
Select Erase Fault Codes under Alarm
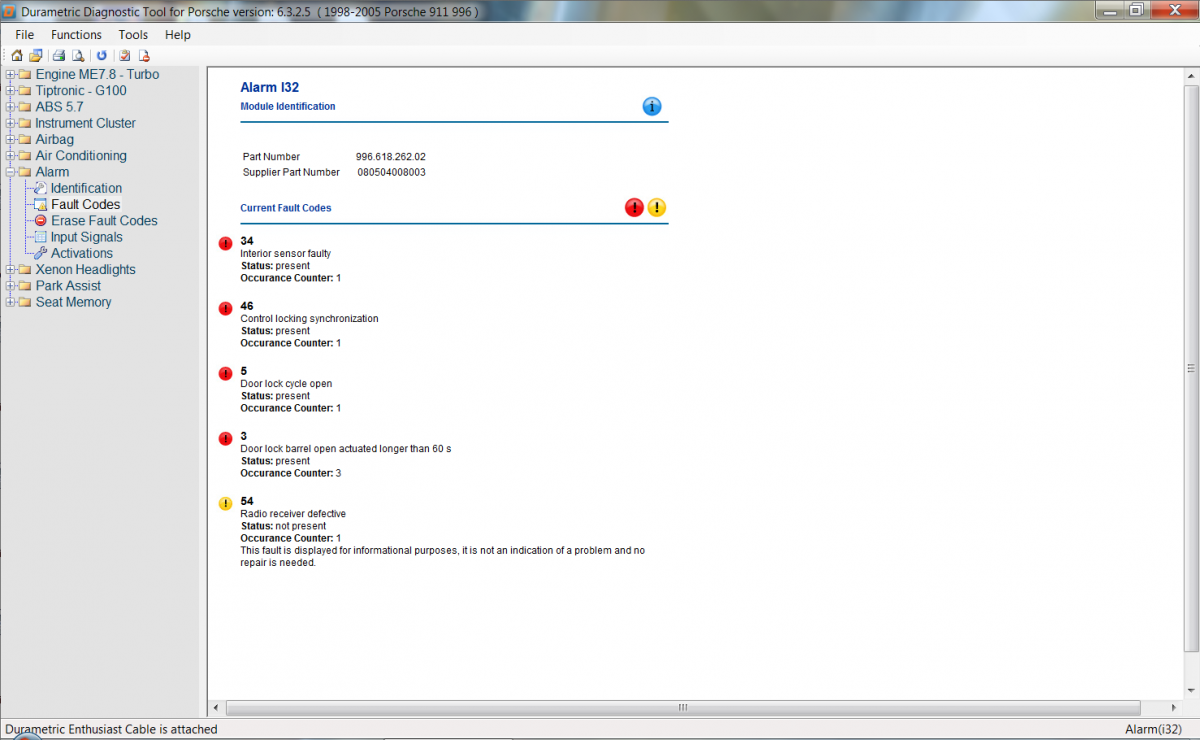click(x=104, y=221)
